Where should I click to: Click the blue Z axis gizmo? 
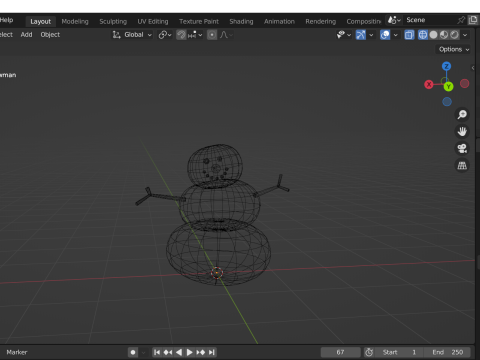[446, 66]
